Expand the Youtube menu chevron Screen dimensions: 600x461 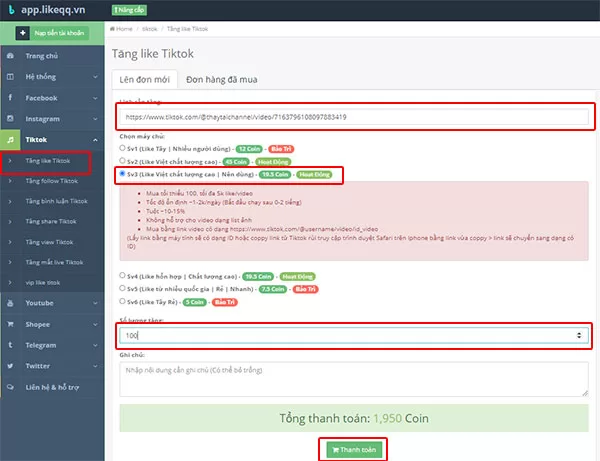coord(95,303)
